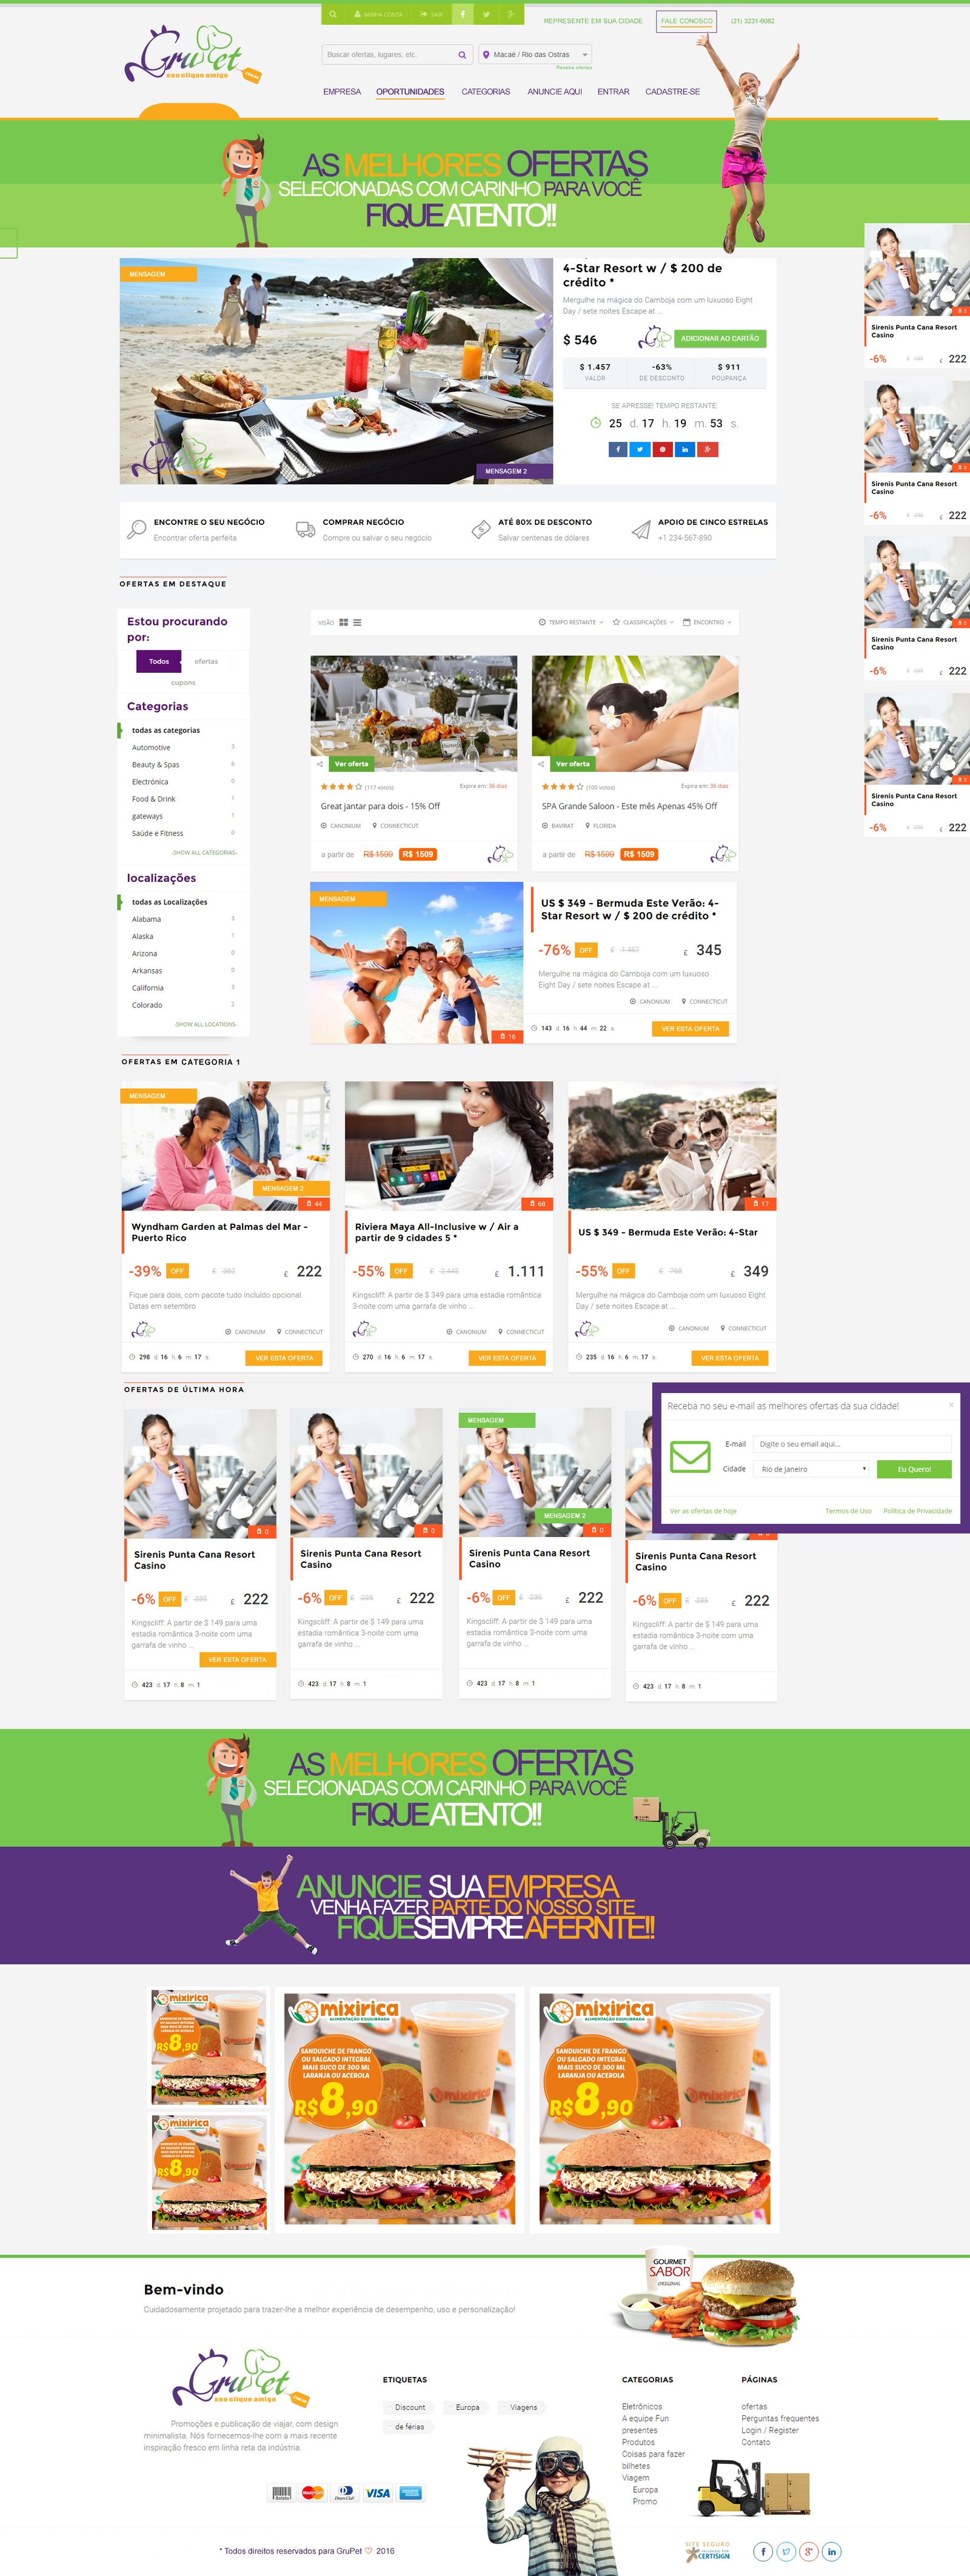Click the search icon in green top bar
The image size is (970, 2576).
333,15
